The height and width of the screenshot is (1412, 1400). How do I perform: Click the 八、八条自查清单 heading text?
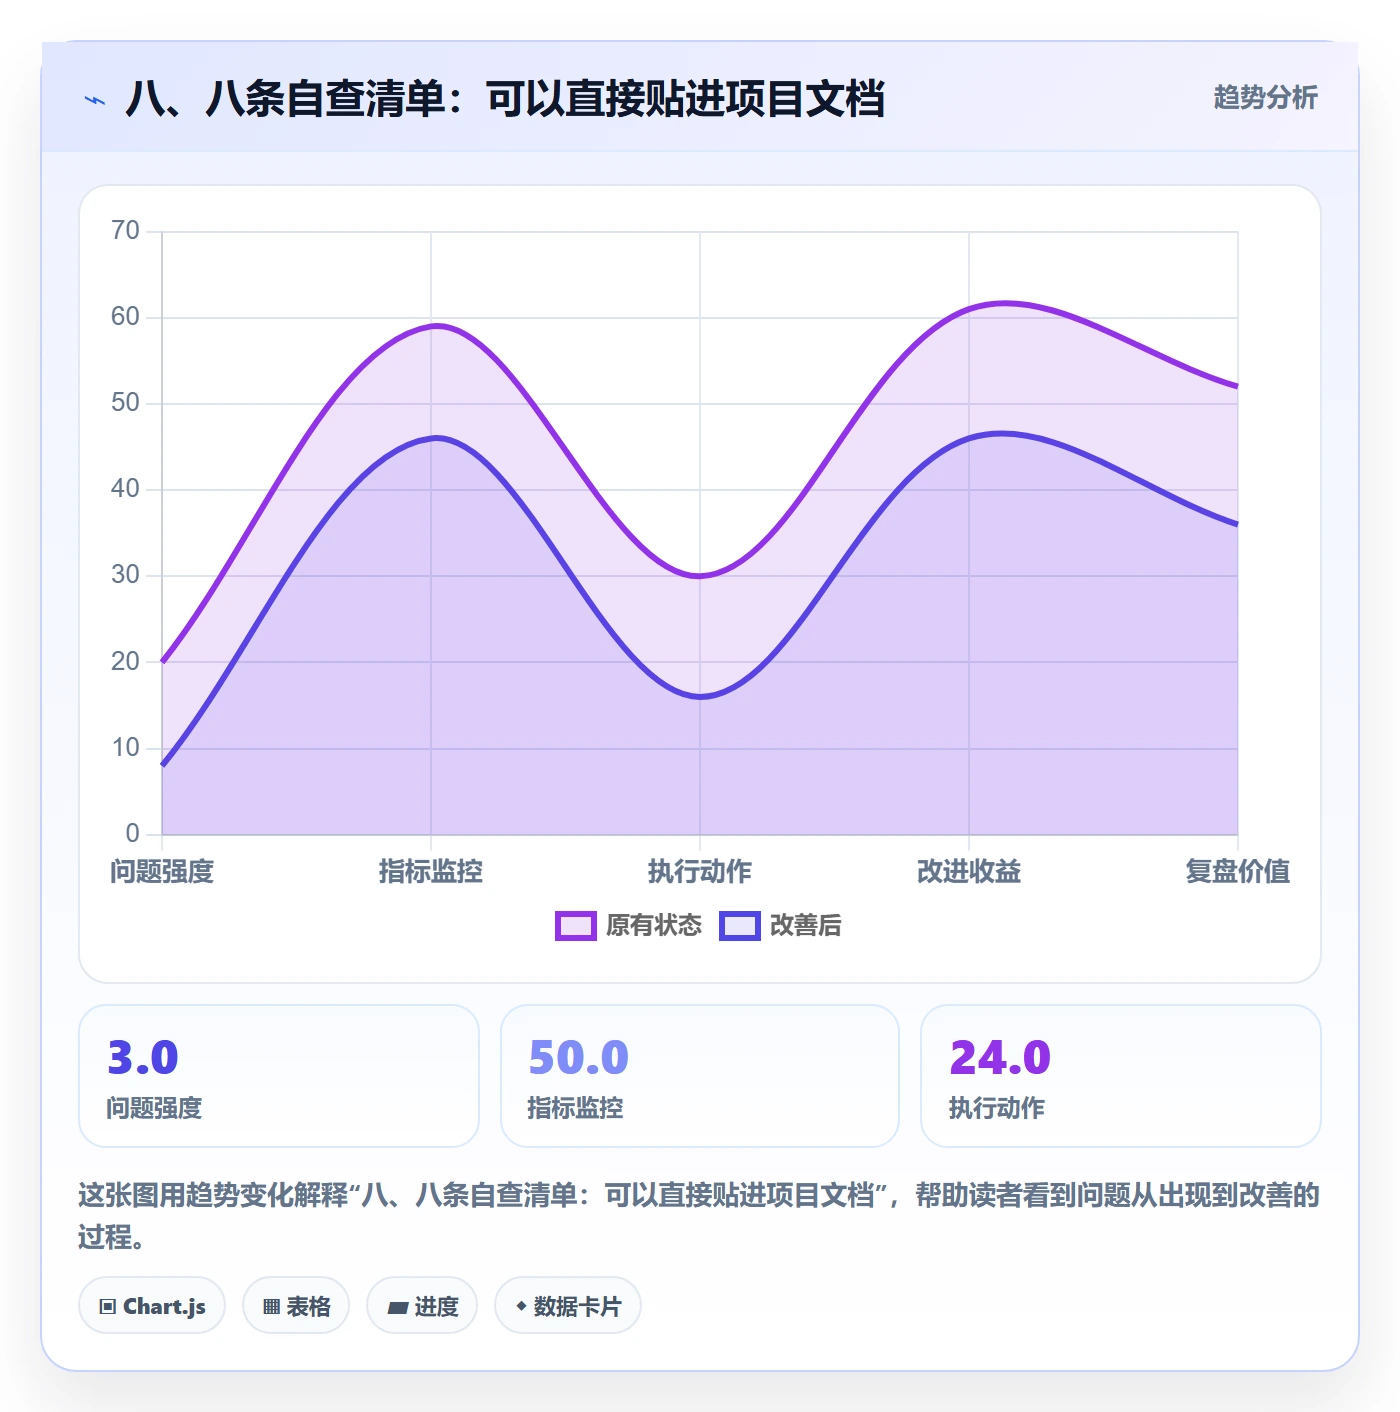(505, 99)
